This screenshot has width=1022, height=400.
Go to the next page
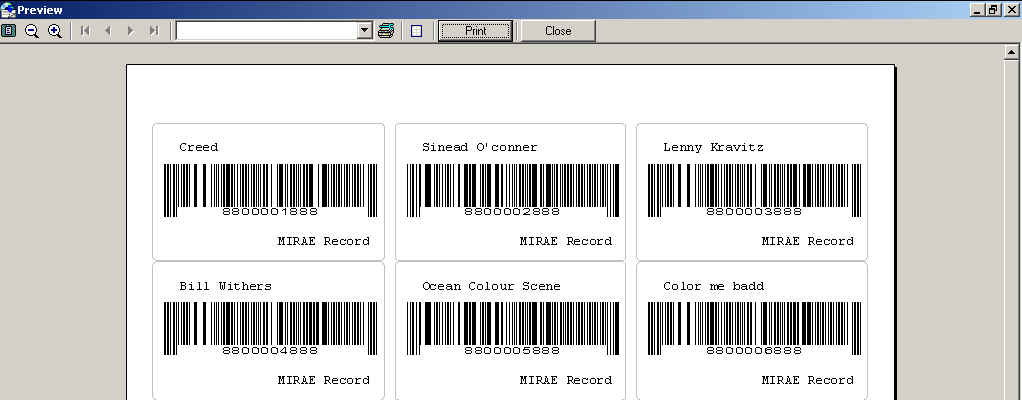(130, 31)
